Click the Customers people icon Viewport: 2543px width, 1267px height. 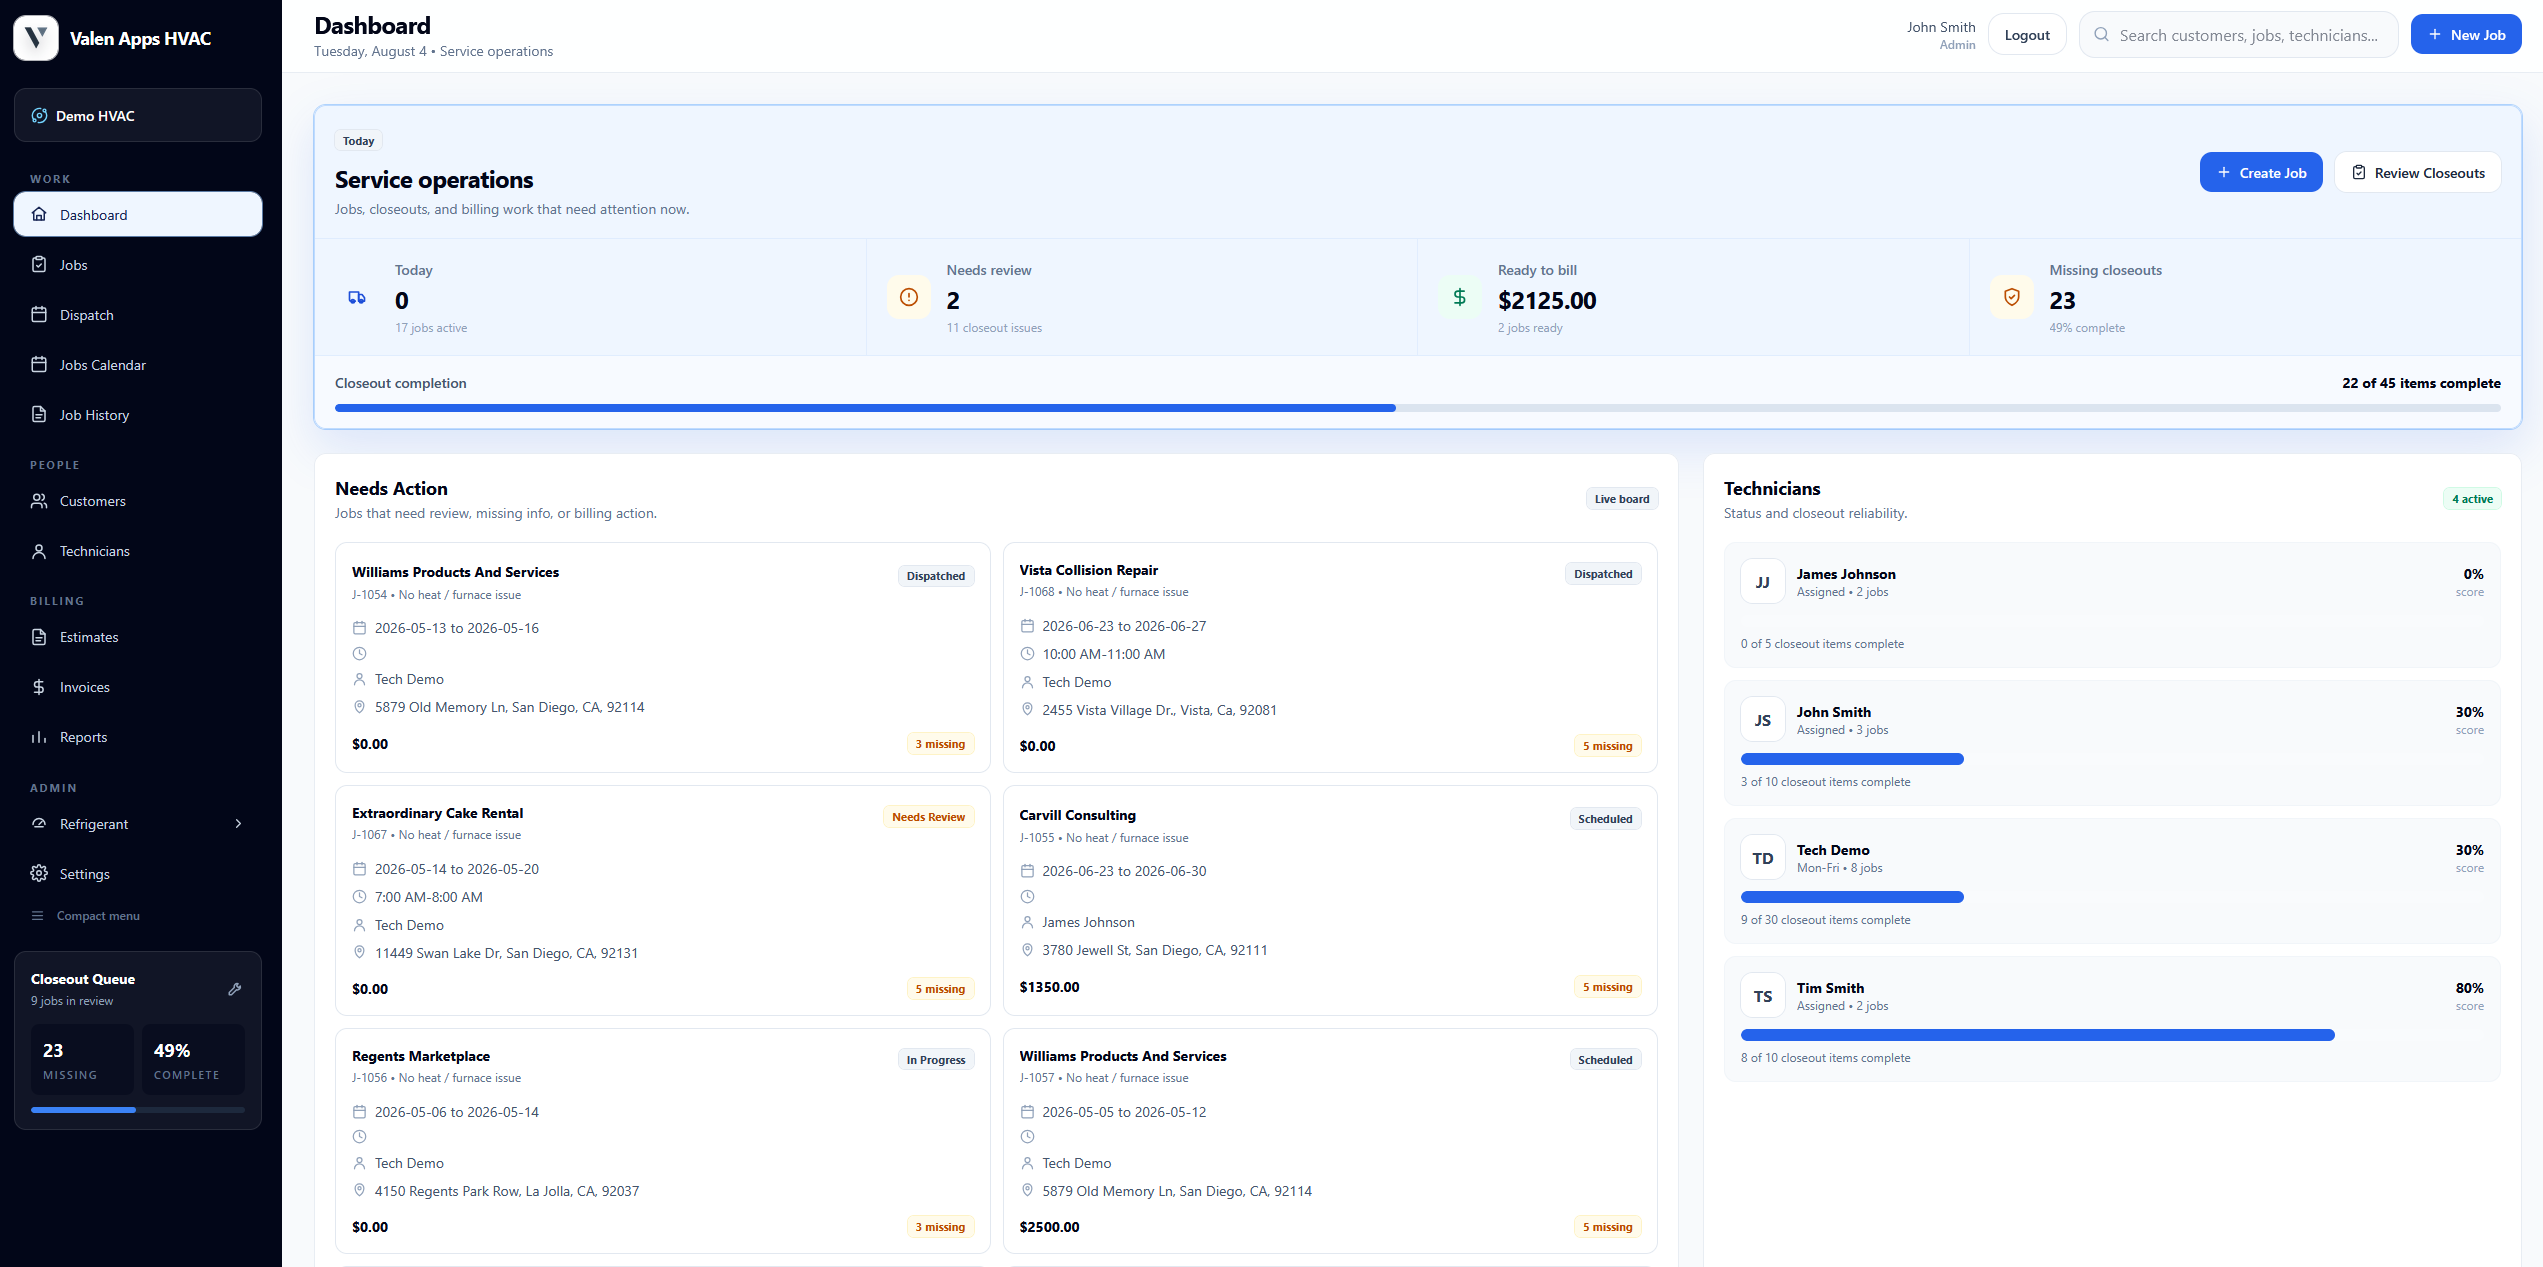[x=39, y=500]
